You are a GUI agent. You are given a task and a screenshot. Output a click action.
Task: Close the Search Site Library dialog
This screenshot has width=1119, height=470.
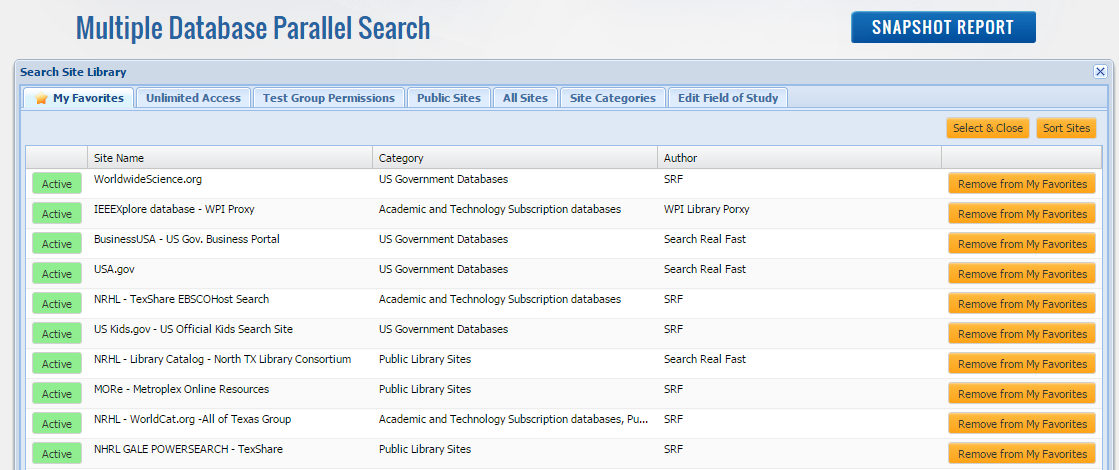click(x=1100, y=72)
